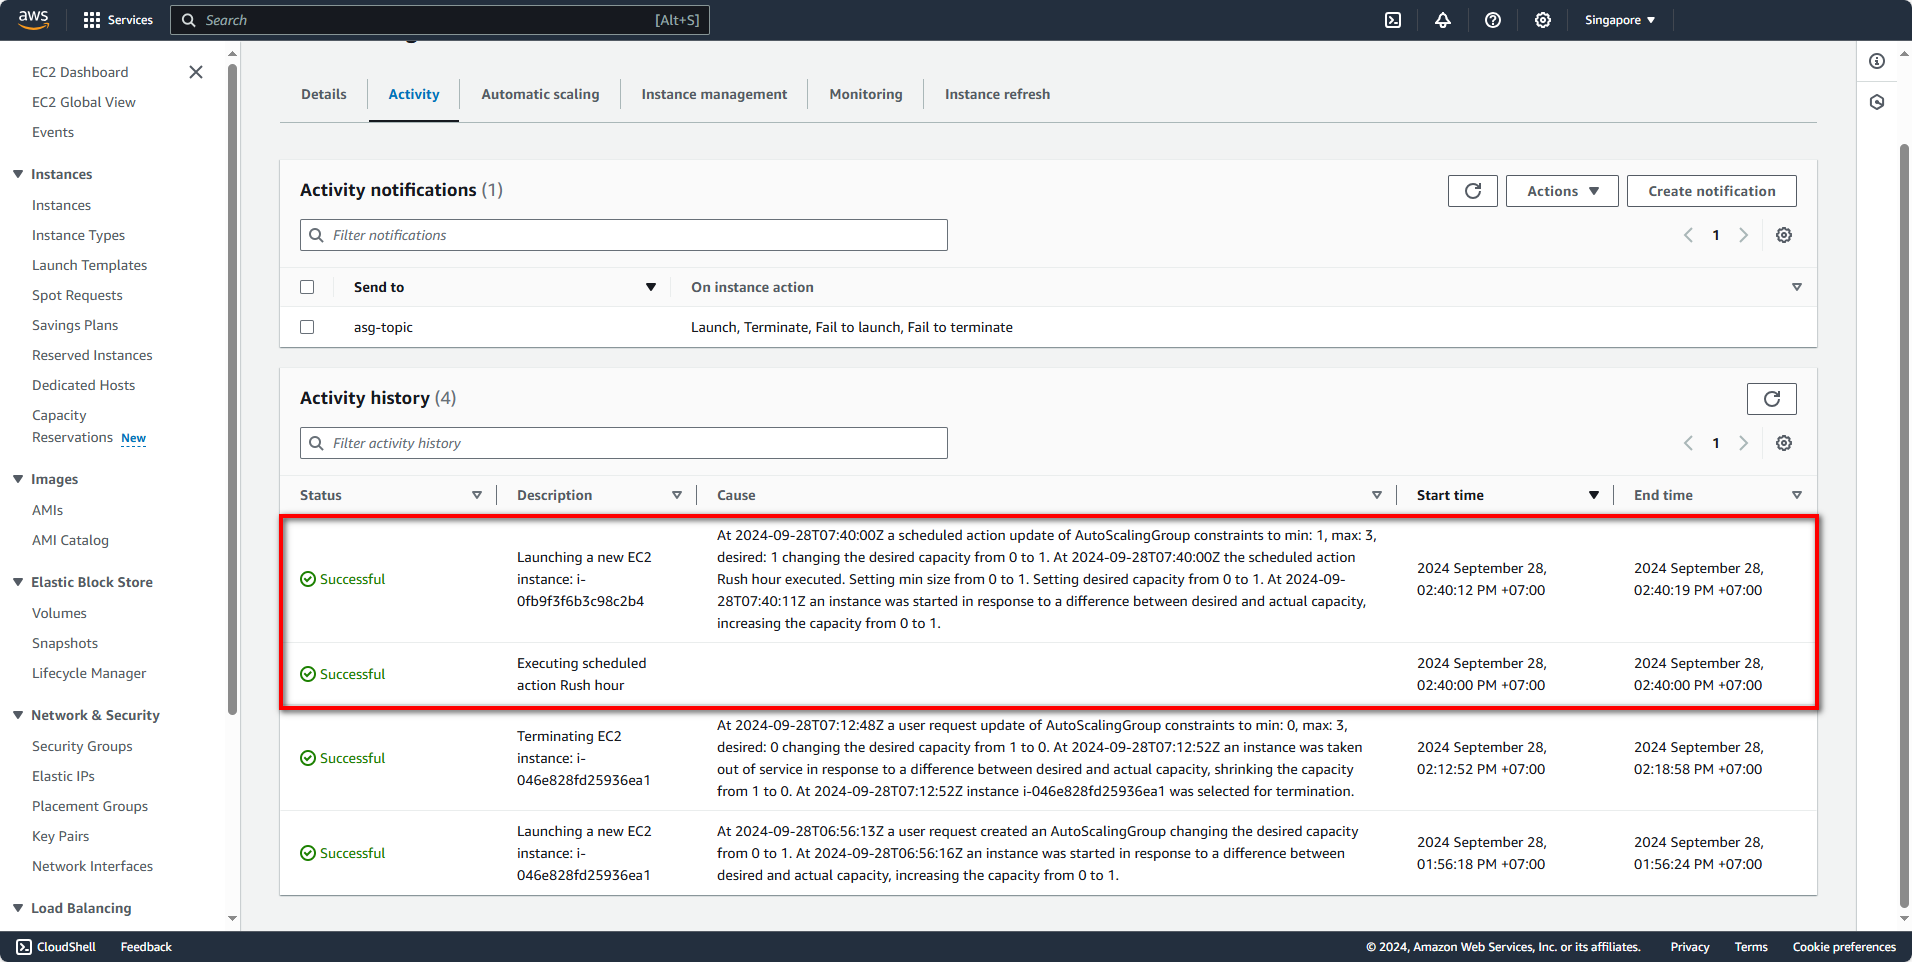Tick the asg-topic notification checkbox
Image resolution: width=1912 pixels, height=962 pixels.
(x=307, y=327)
